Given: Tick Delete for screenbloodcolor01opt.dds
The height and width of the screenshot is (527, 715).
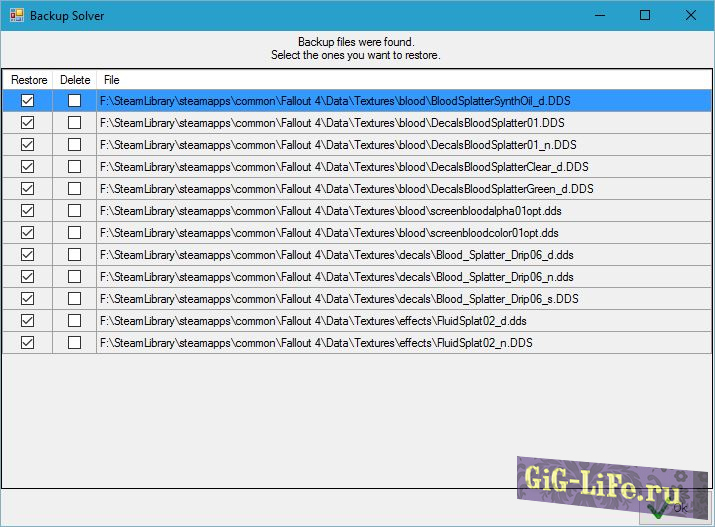Looking at the screenshot, I should 74,232.
